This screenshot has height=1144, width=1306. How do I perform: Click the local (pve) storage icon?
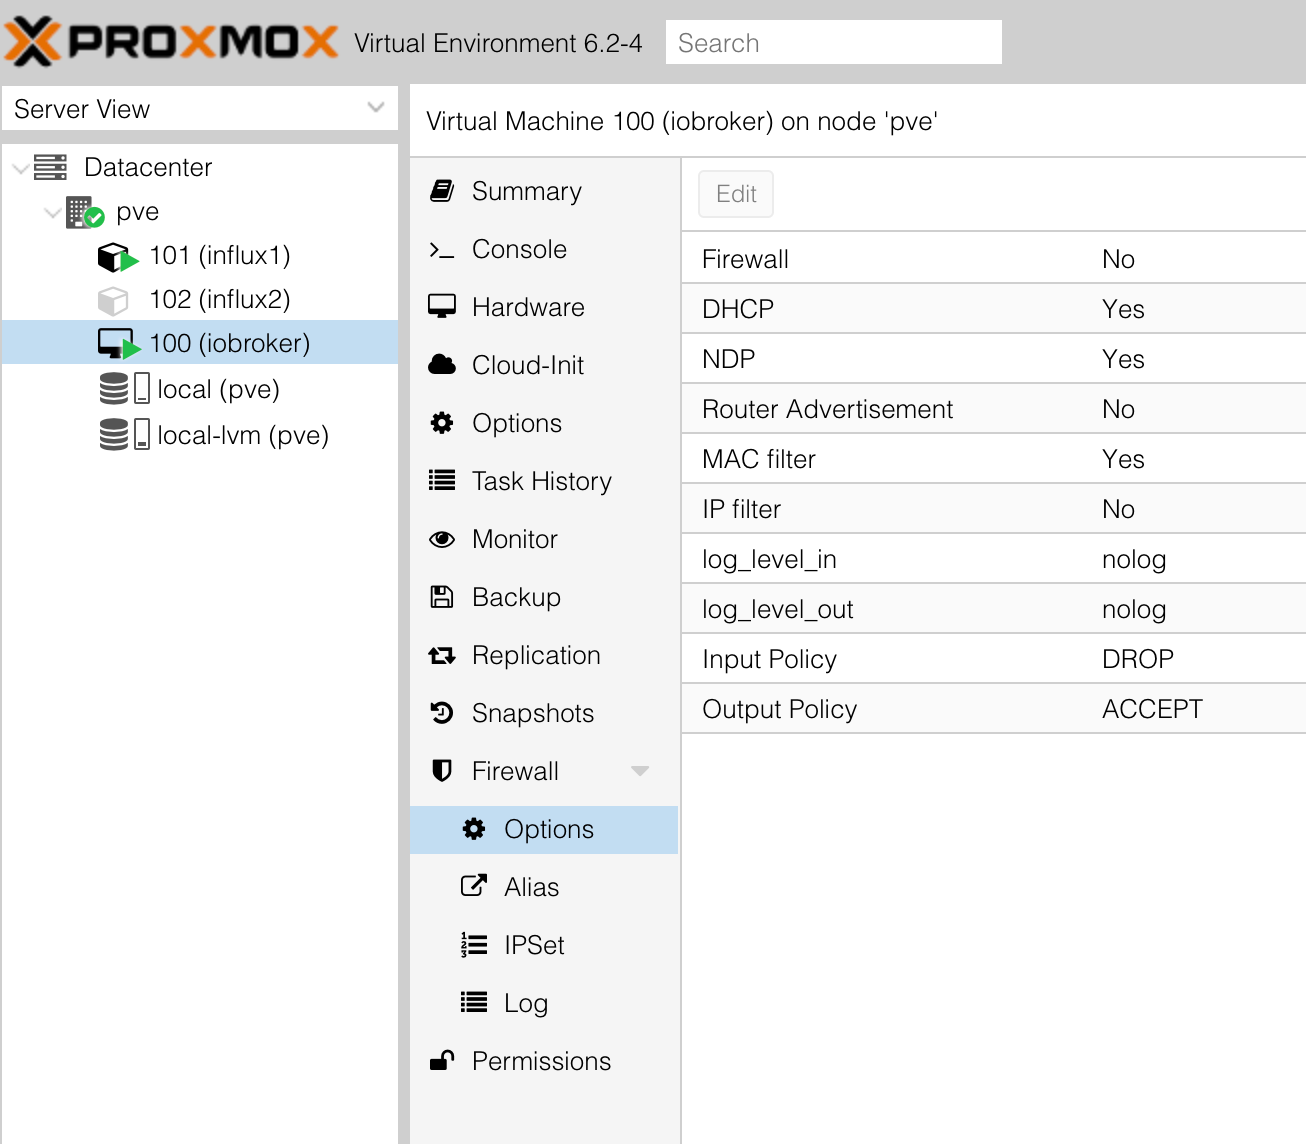pos(125,388)
